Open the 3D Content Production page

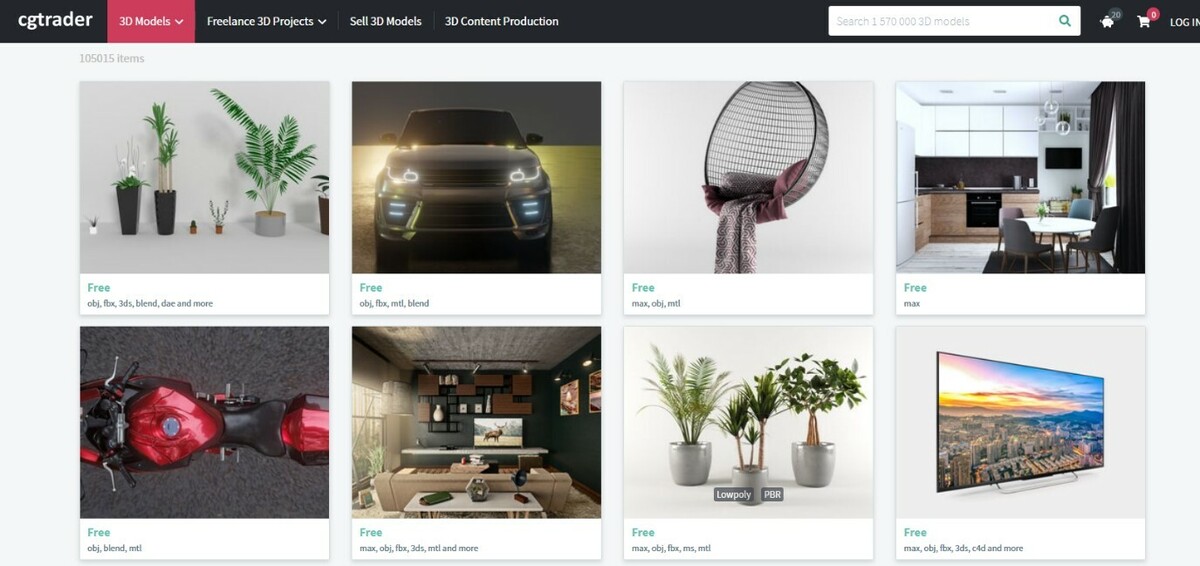502,21
